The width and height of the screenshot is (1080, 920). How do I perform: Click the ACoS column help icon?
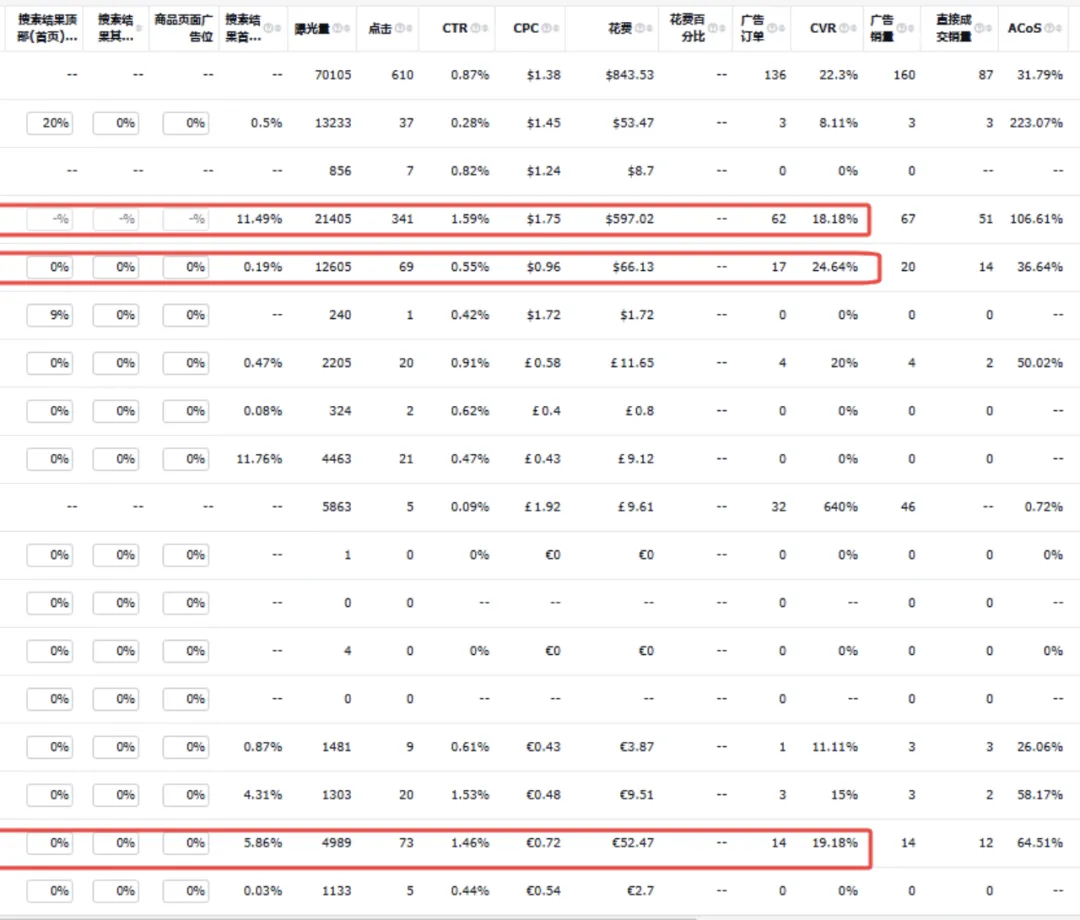coord(1049,28)
